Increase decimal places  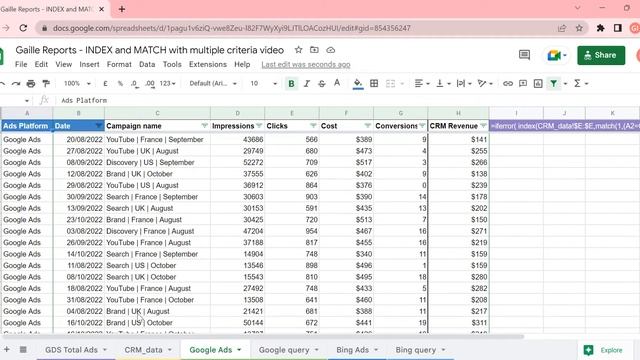pyautogui.click(x=150, y=84)
